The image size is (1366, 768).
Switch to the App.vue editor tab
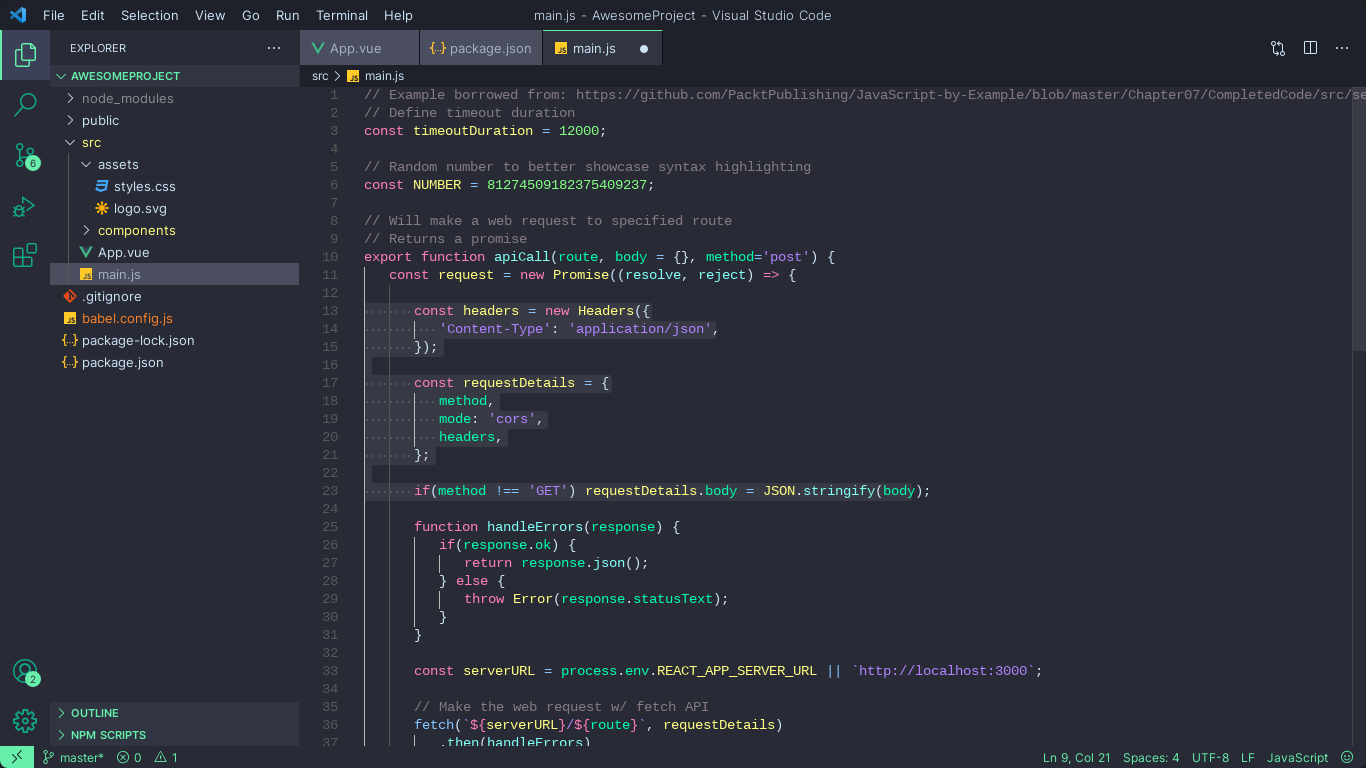[359, 48]
